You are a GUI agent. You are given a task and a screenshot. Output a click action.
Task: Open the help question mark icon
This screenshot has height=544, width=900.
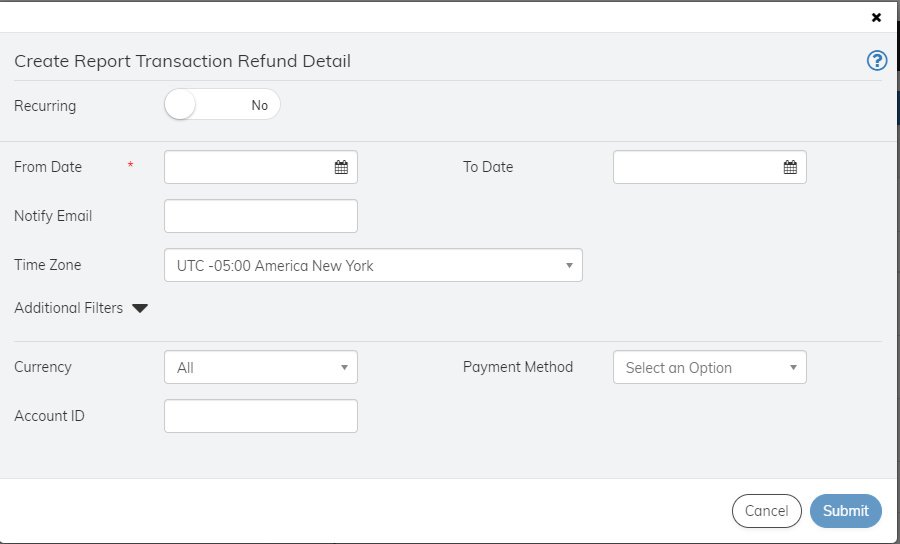pos(876,60)
